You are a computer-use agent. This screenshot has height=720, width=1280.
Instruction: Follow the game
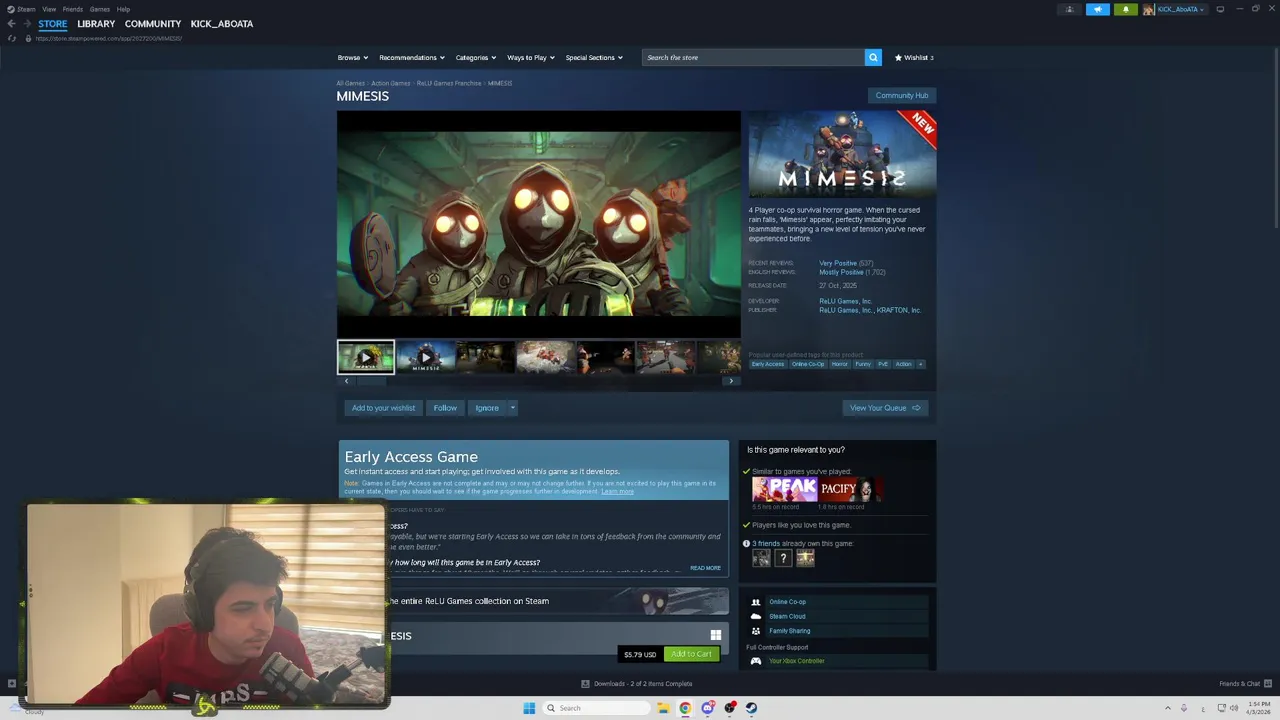point(445,408)
